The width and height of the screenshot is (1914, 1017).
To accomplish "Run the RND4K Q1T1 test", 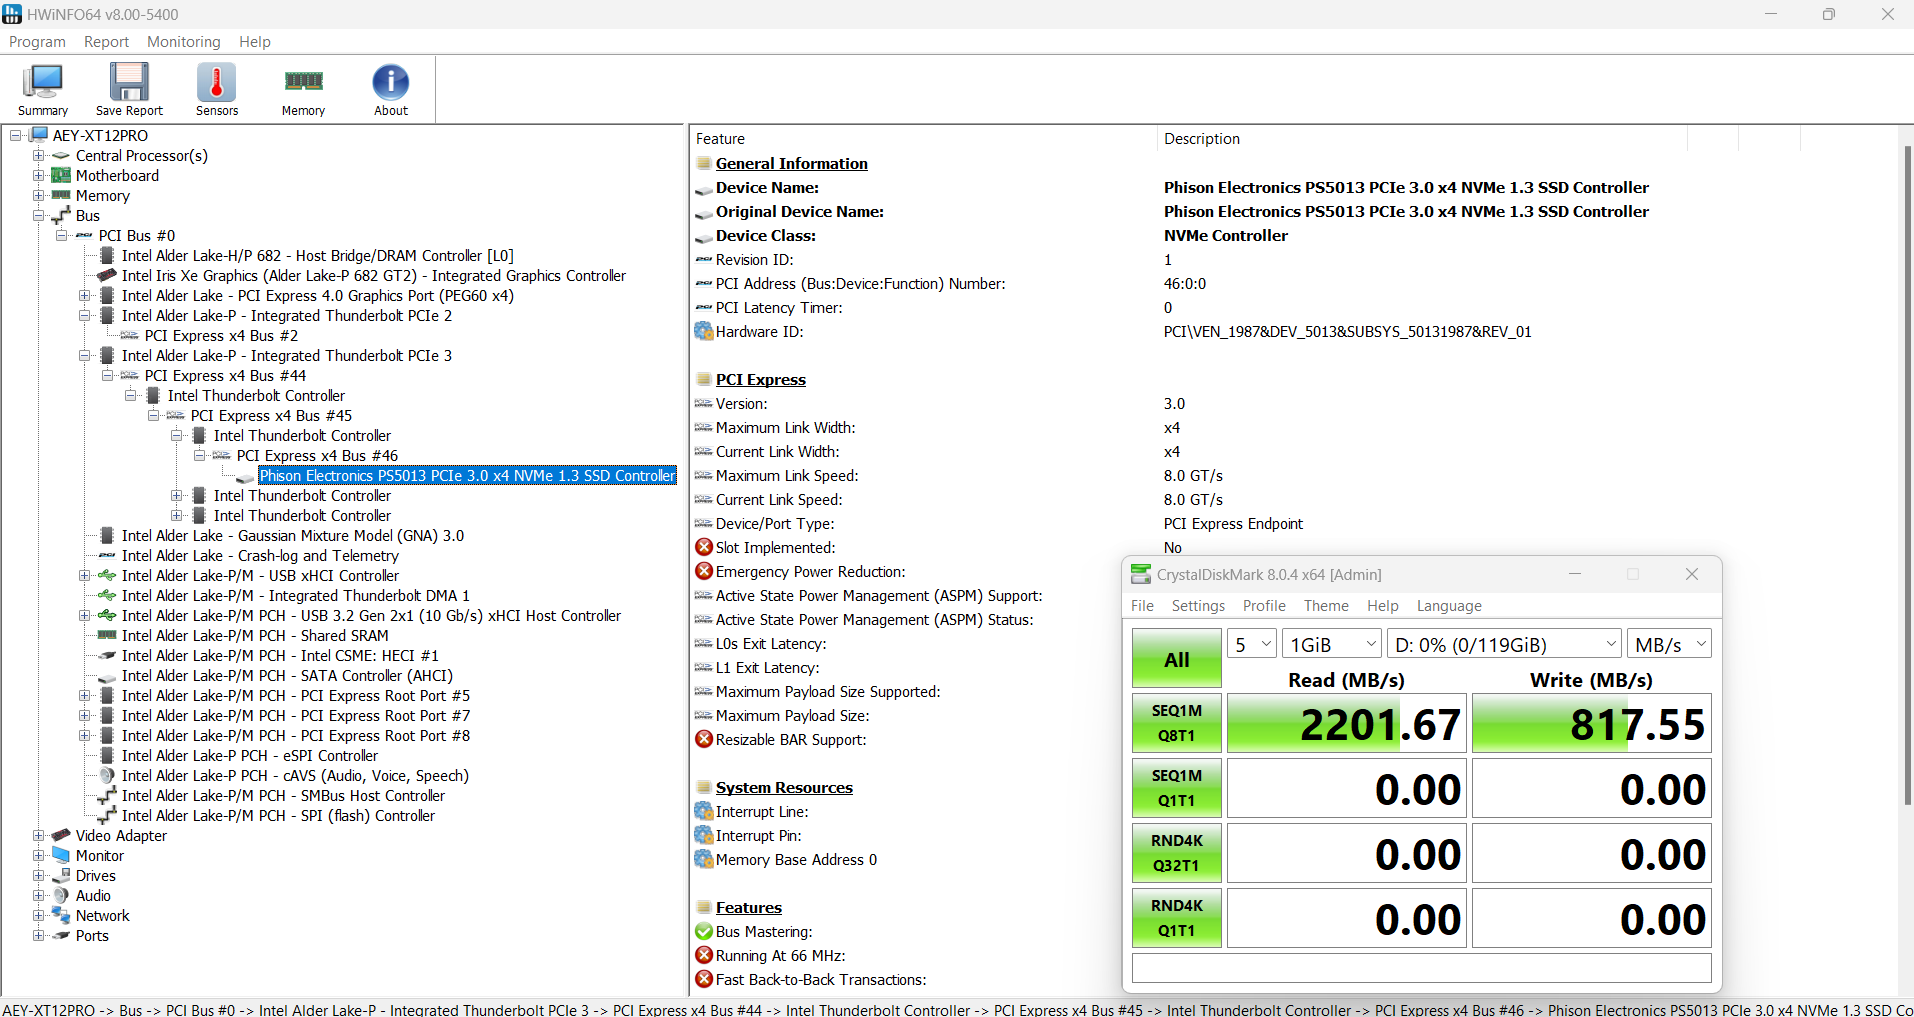I will point(1177,918).
